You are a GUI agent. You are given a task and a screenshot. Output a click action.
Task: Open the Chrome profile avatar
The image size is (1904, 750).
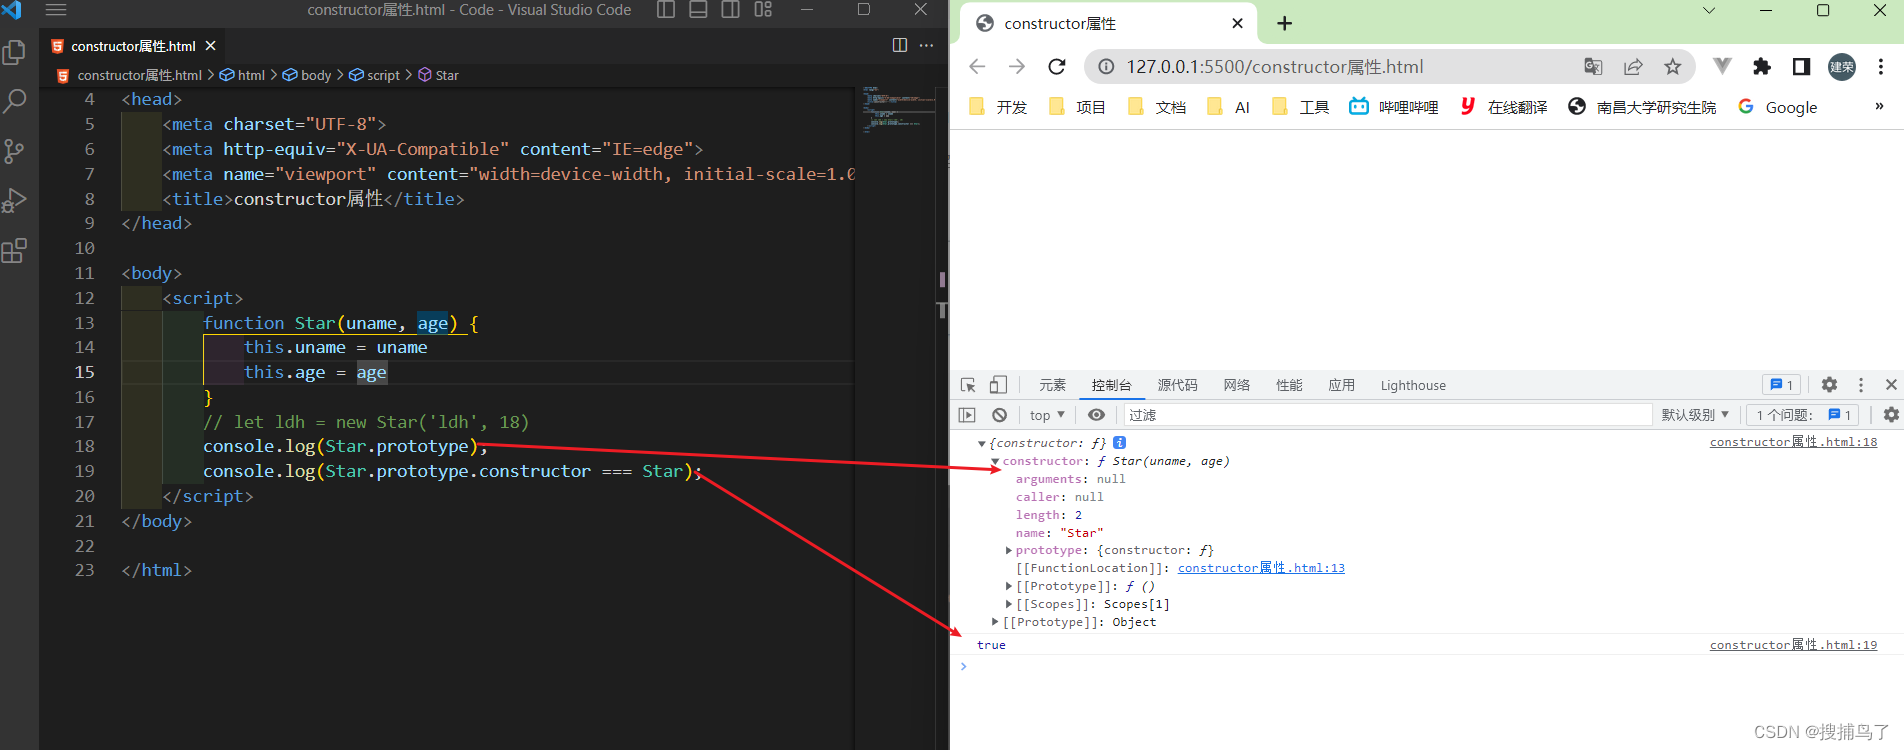(x=1842, y=67)
